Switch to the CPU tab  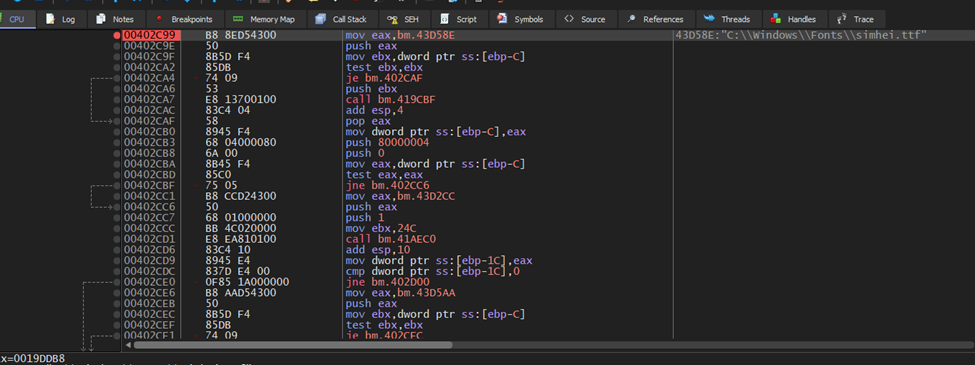[16, 19]
